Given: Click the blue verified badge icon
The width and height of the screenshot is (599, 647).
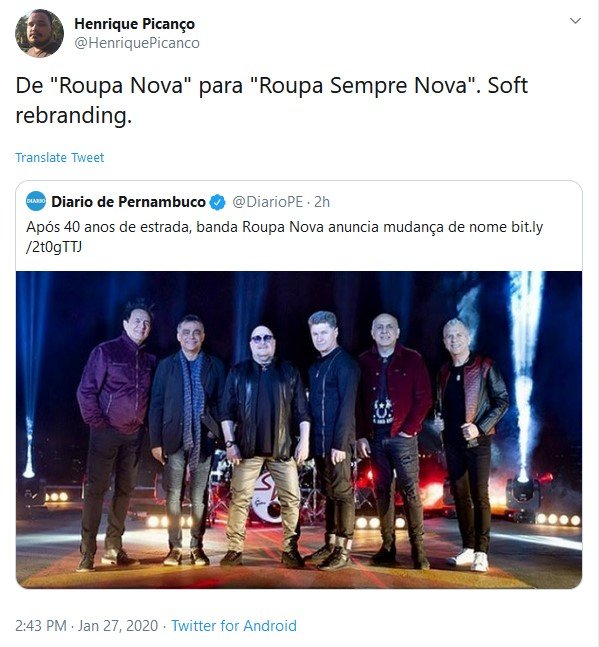Looking at the screenshot, I should pyautogui.click(x=217, y=202).
